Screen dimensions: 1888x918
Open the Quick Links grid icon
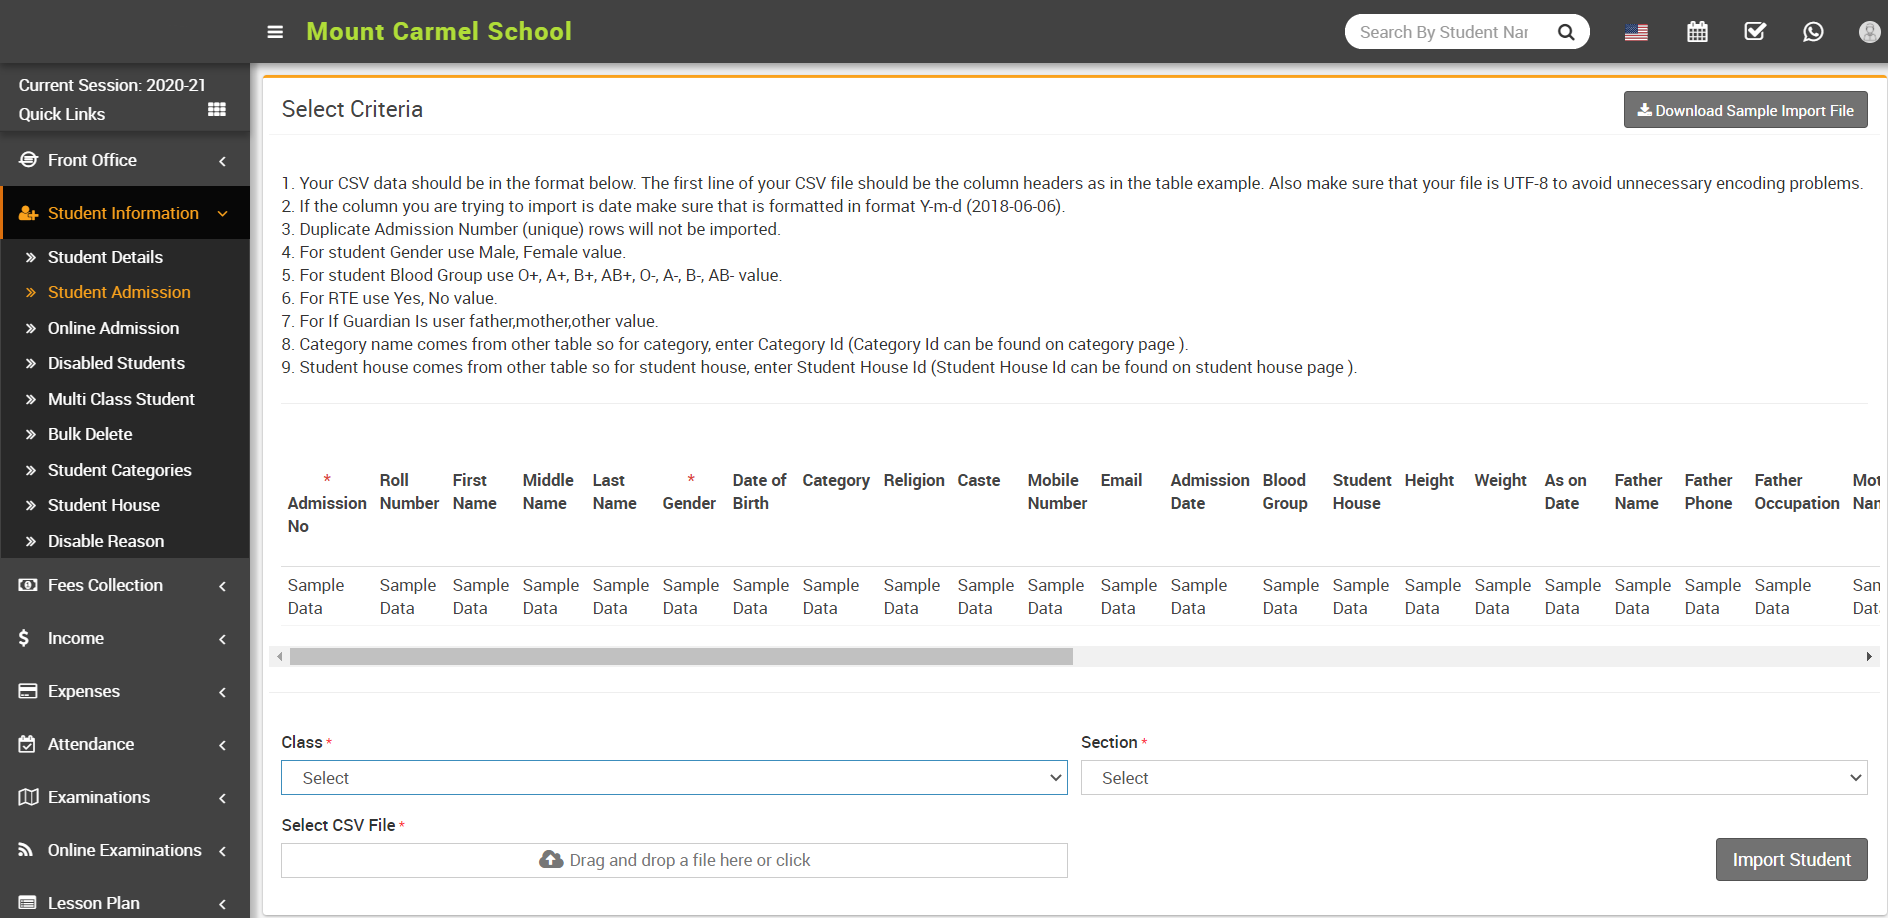point(216,109)
